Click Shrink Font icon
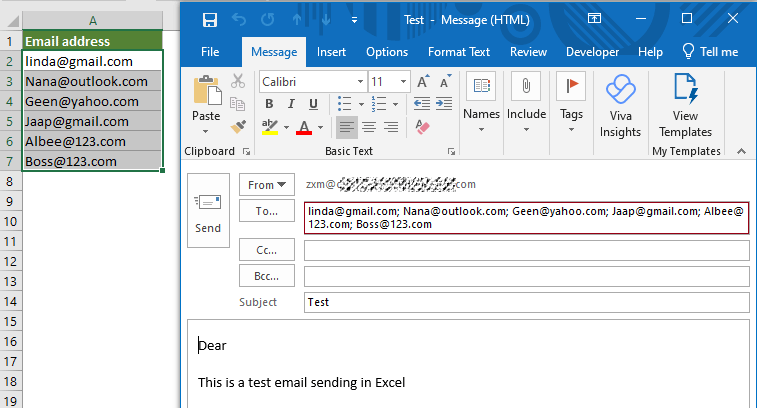This screenshot has height=408, width=757. pos(445,82)
